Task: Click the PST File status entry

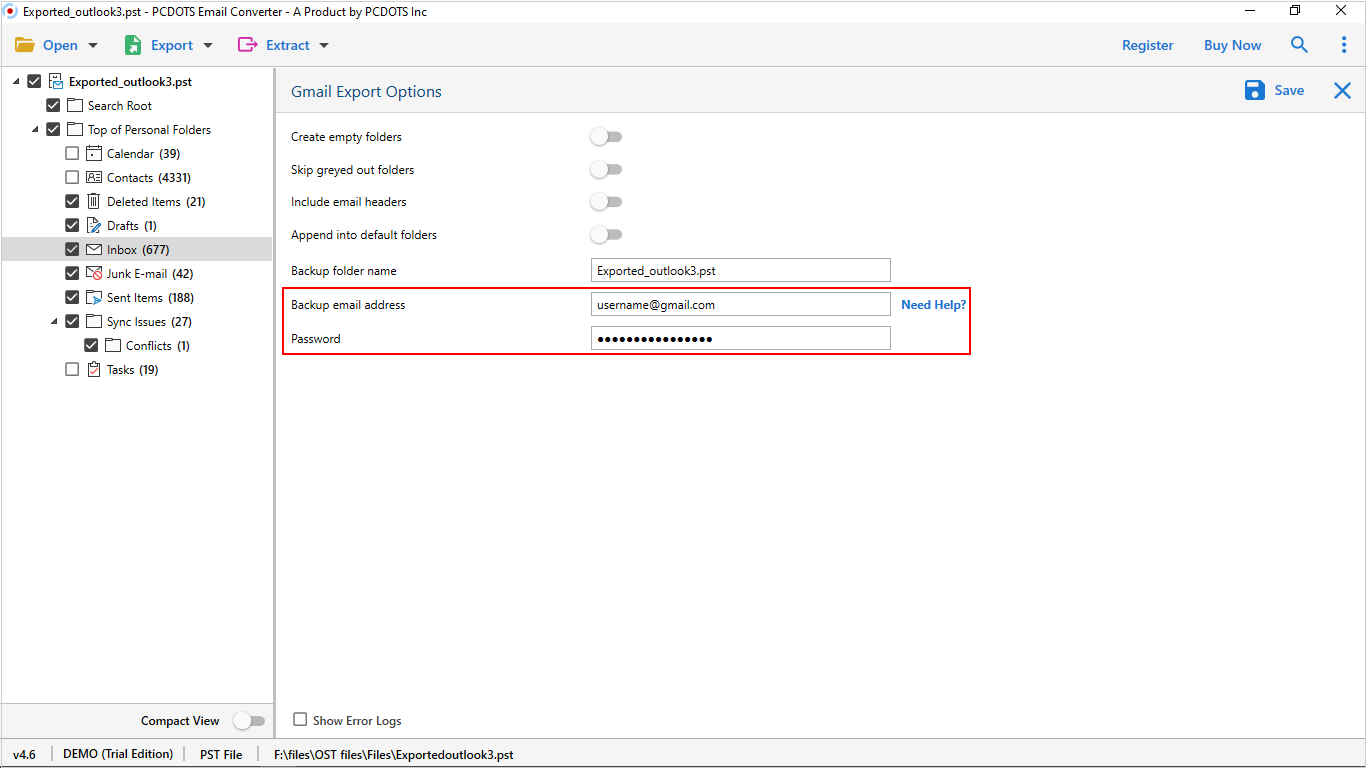Action: tap(221, 755)
